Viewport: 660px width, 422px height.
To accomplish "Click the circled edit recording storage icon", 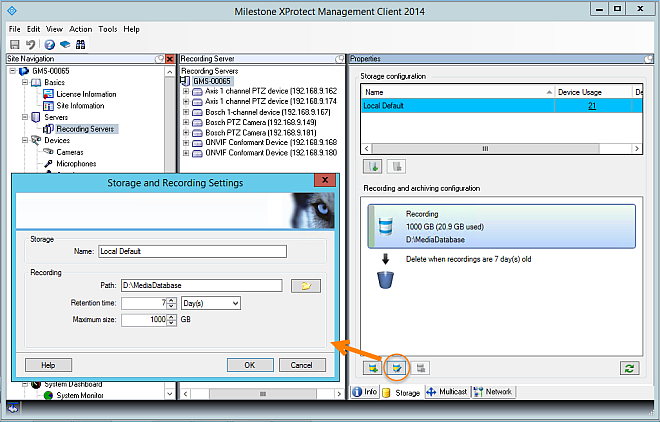I will click(x=396, y=368).
